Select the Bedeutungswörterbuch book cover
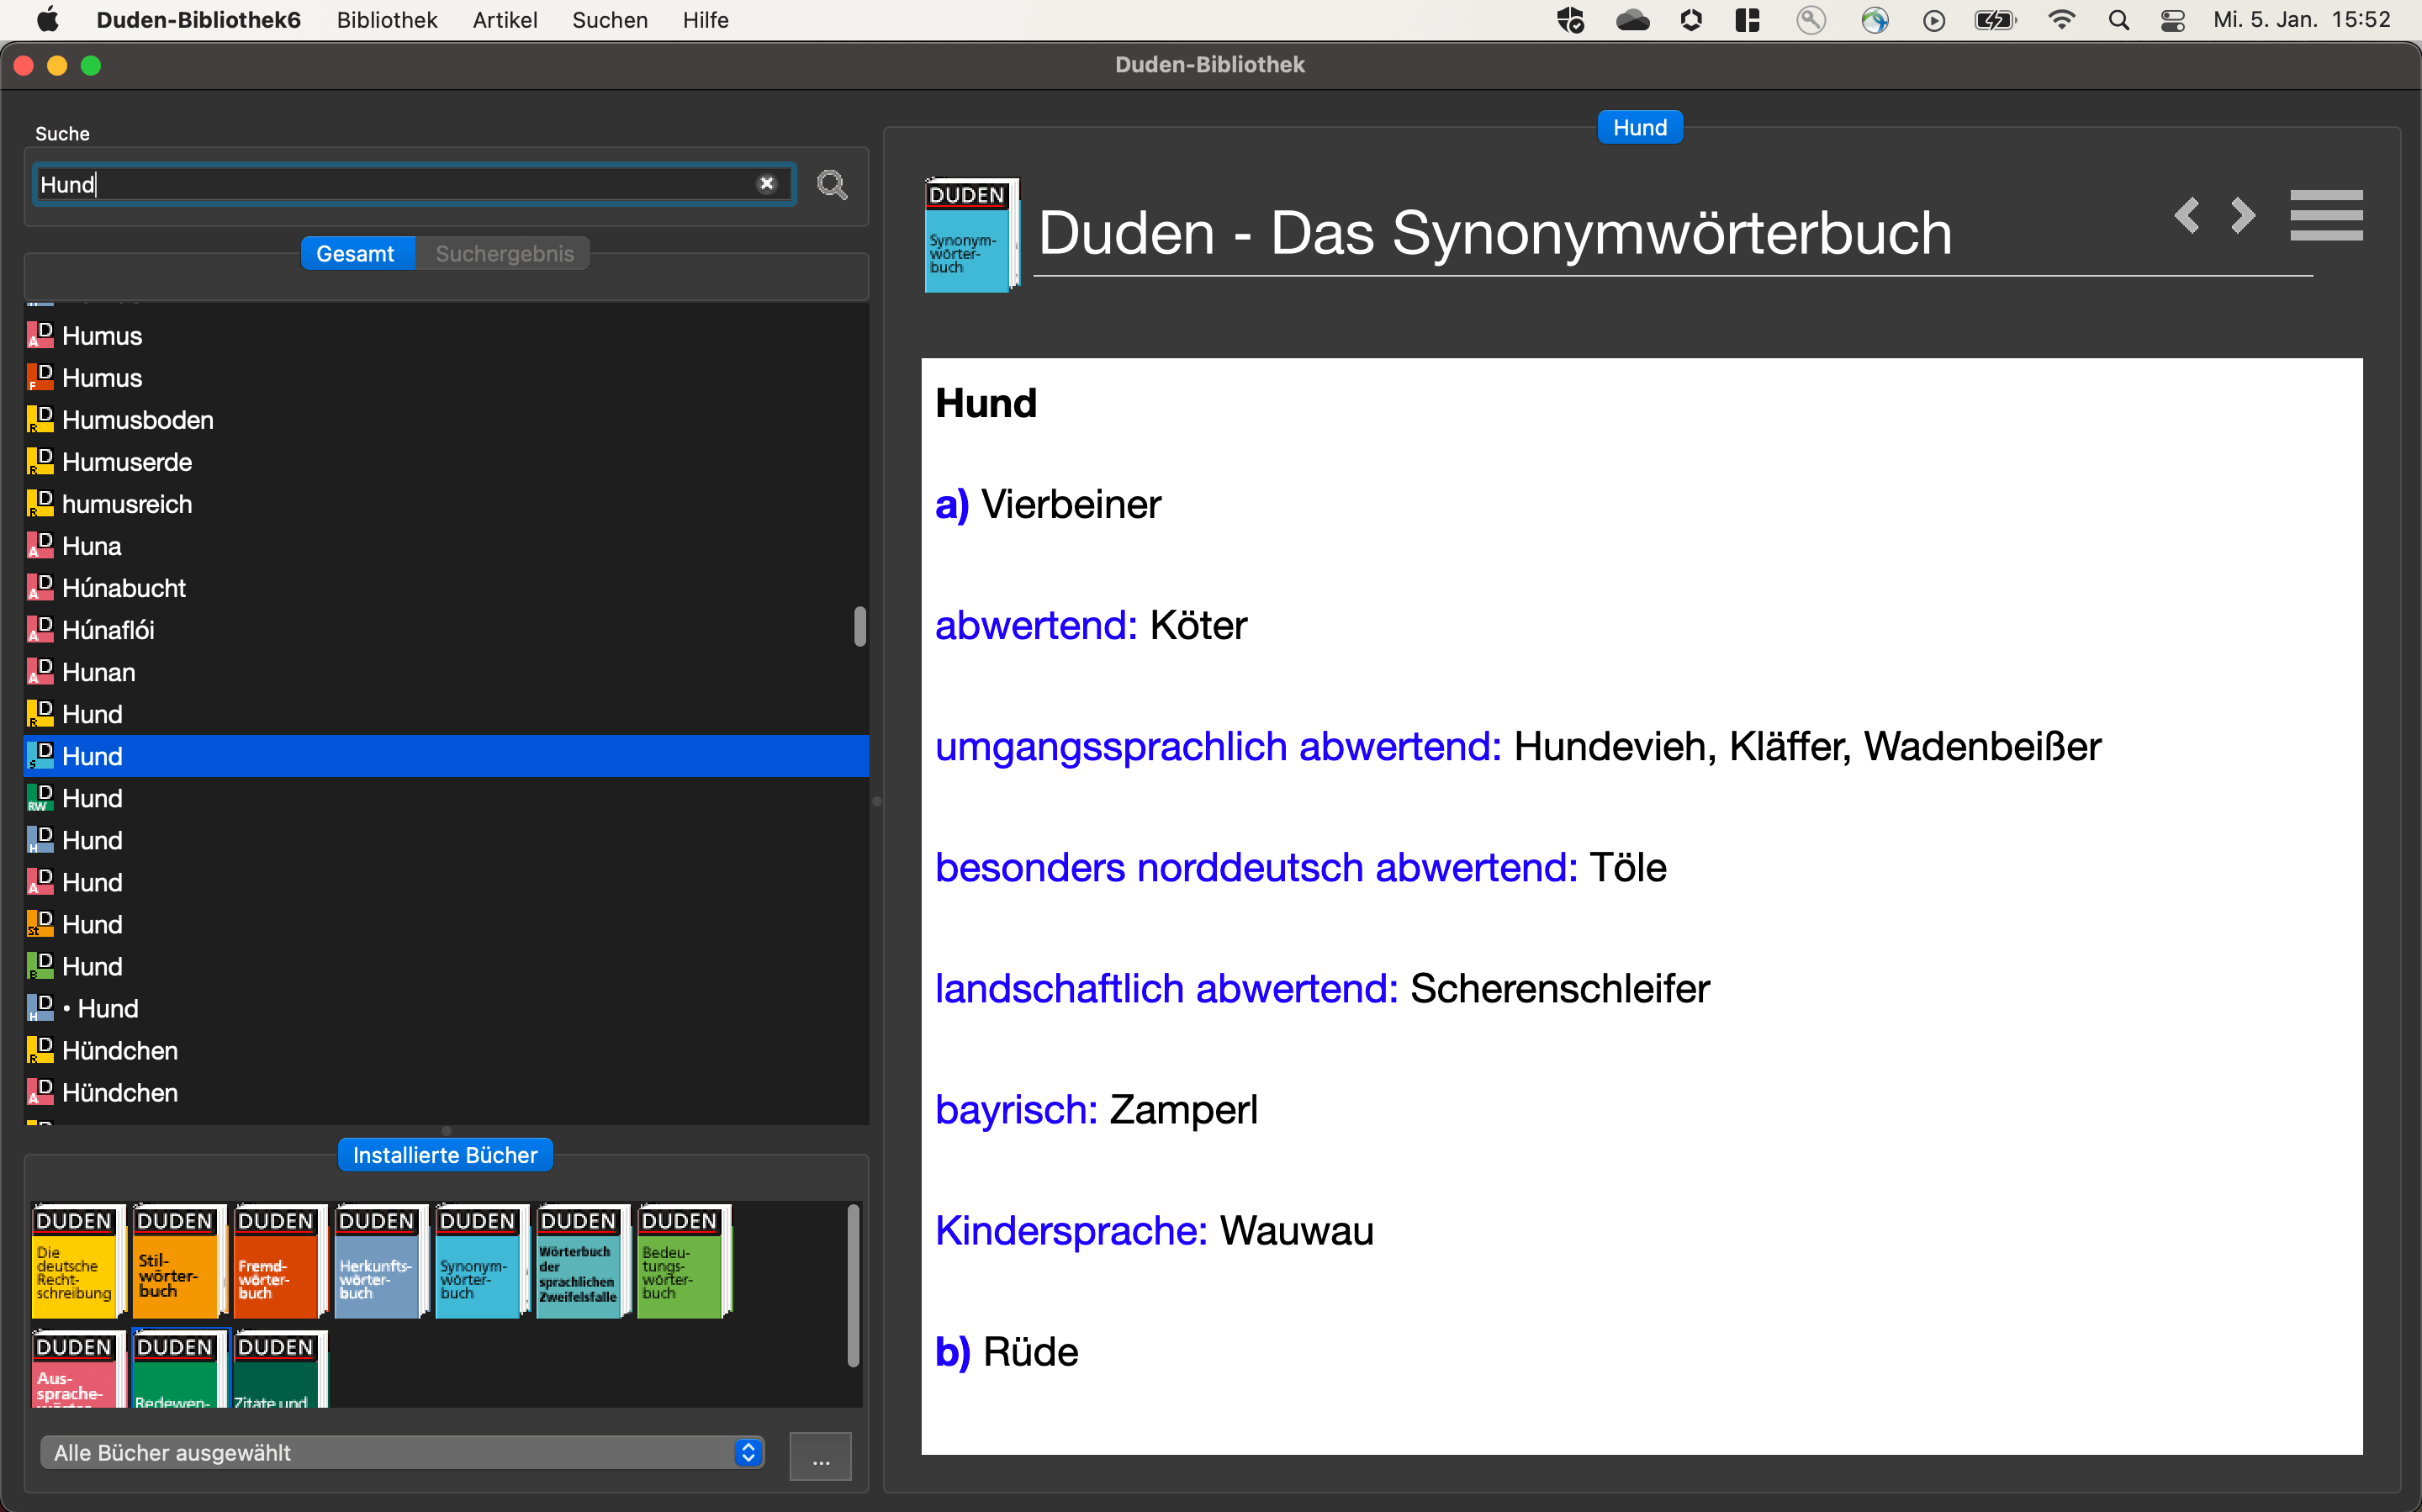The height and width of the screenshot is (1512, 2422). [681, 1262]
